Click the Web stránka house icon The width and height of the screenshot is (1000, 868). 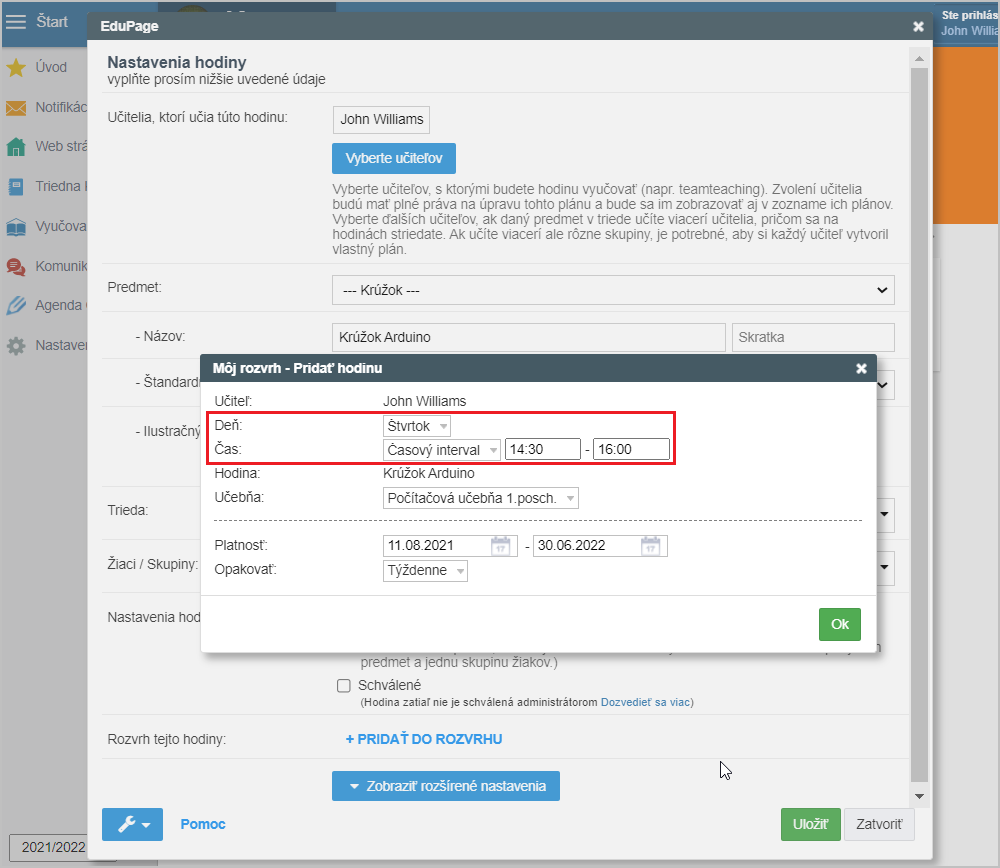click(16, 147)
